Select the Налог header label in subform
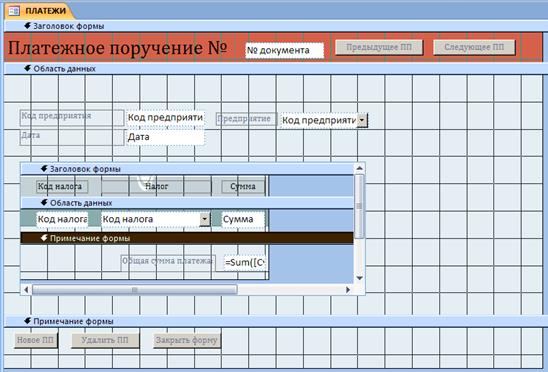Image resolution: width=548 pixels, height=372 pixels. click(x=157, y=186)
